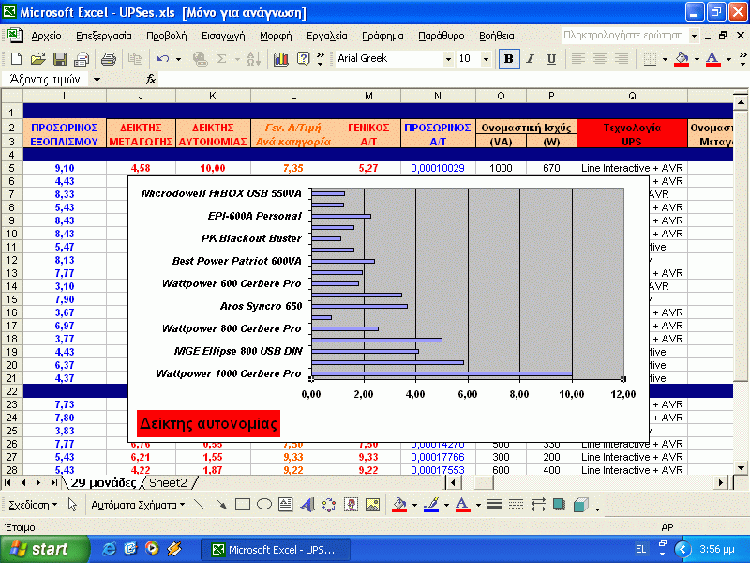Open the Γράφημα menu
750x563 pixels.
[x=383, y=36]
